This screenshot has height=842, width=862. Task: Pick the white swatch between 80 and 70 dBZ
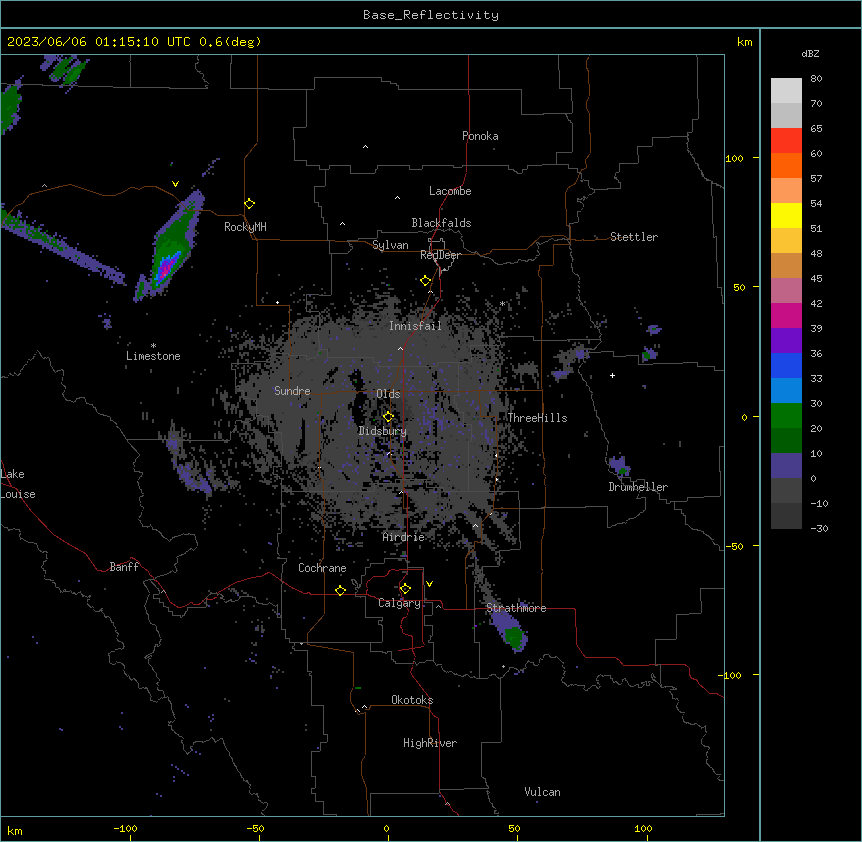click(786, 91)
